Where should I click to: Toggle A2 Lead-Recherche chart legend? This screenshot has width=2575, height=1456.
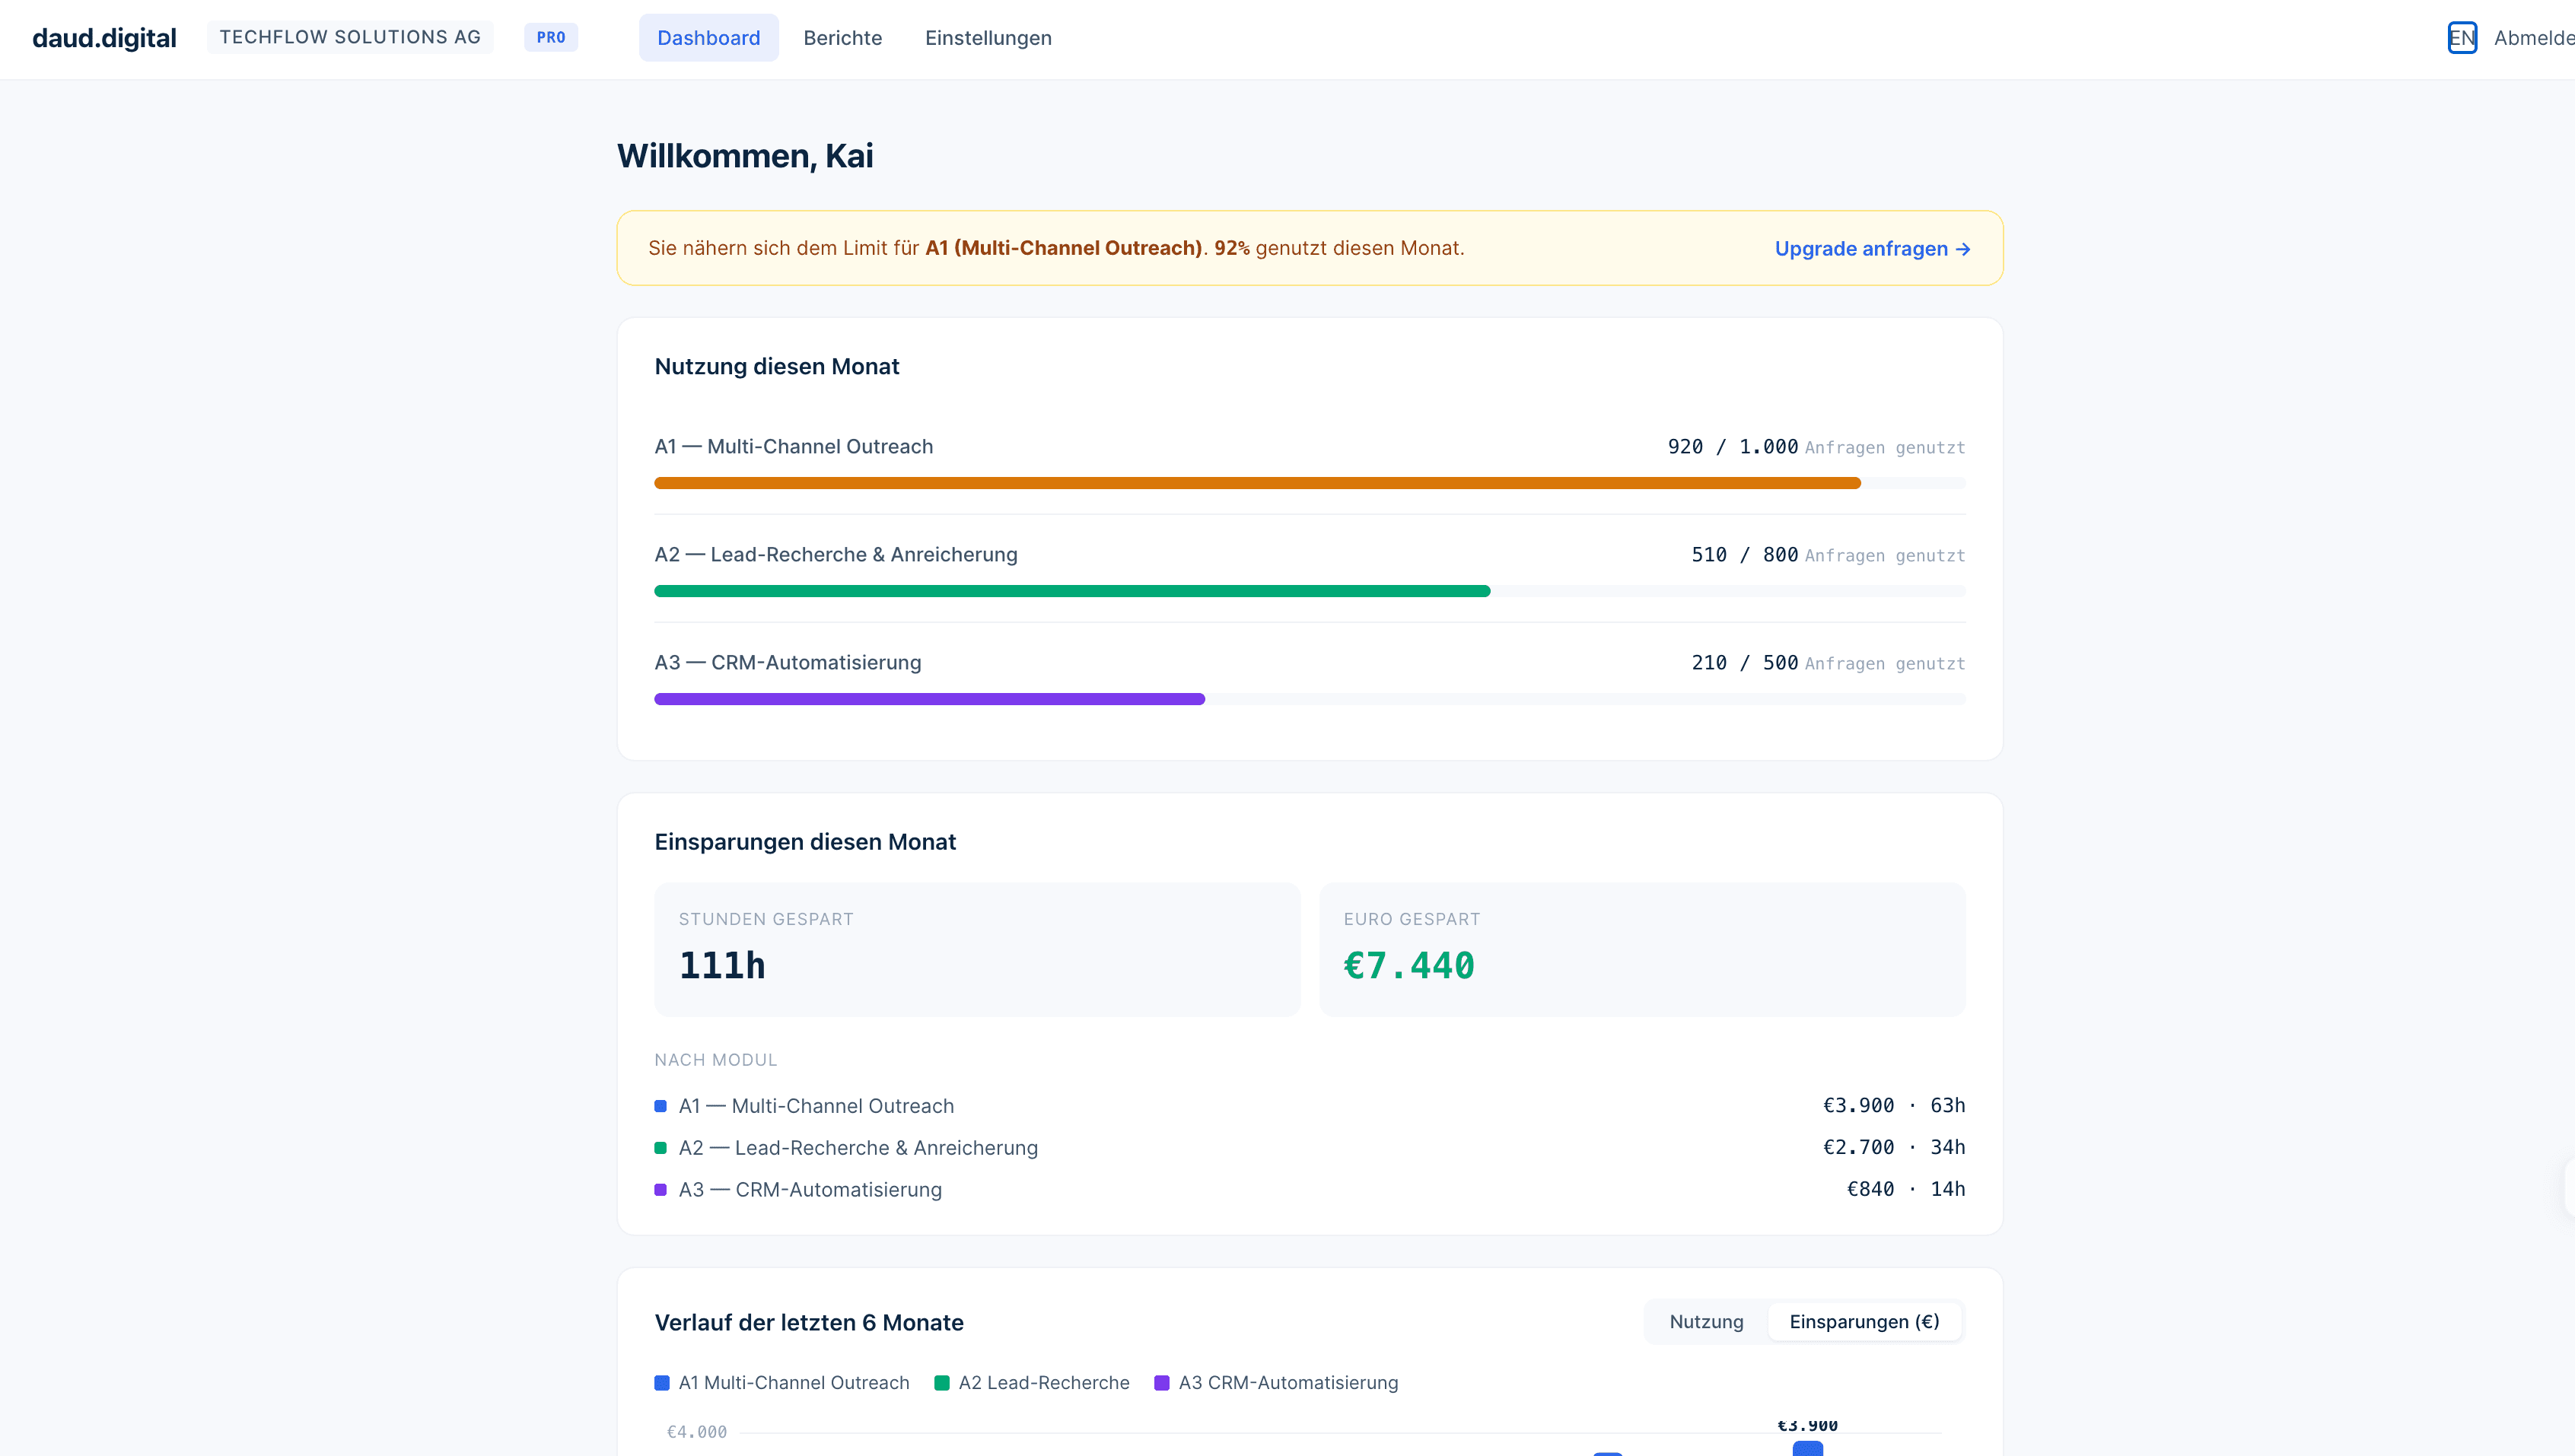click(1032, 1383)
